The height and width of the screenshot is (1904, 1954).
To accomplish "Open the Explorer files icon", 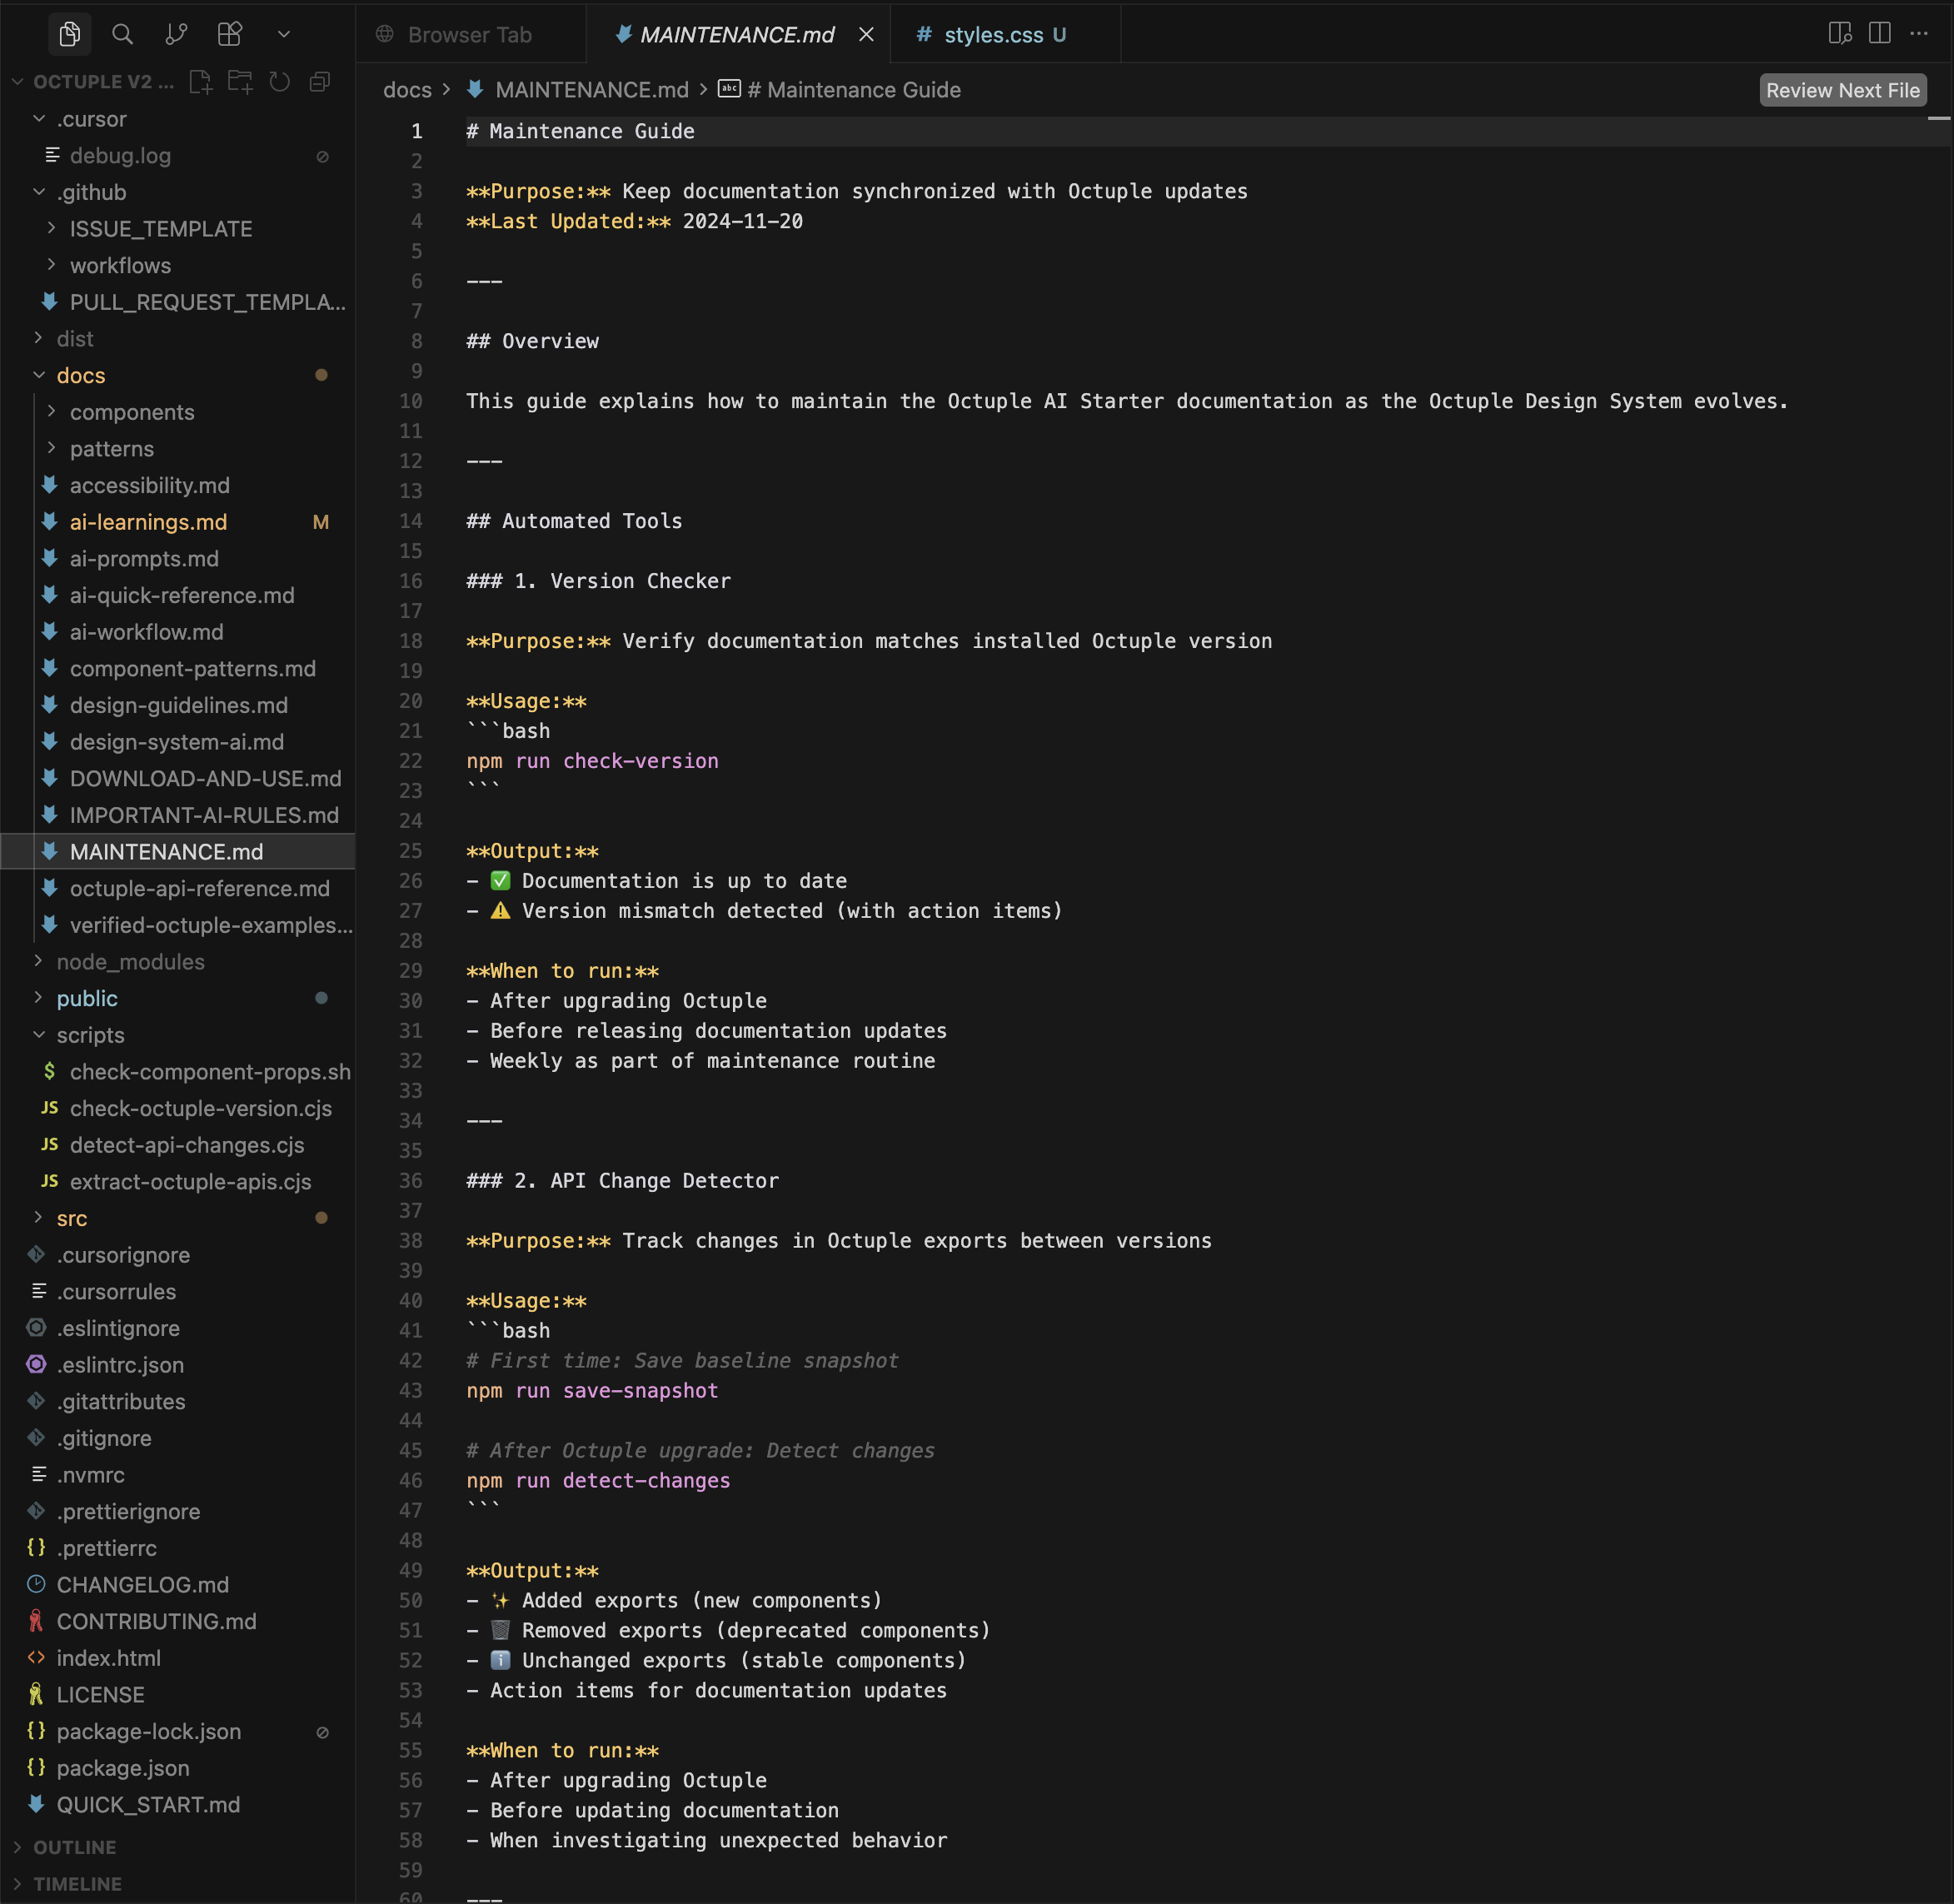I will pyautogui.click(x=69, y=34).
